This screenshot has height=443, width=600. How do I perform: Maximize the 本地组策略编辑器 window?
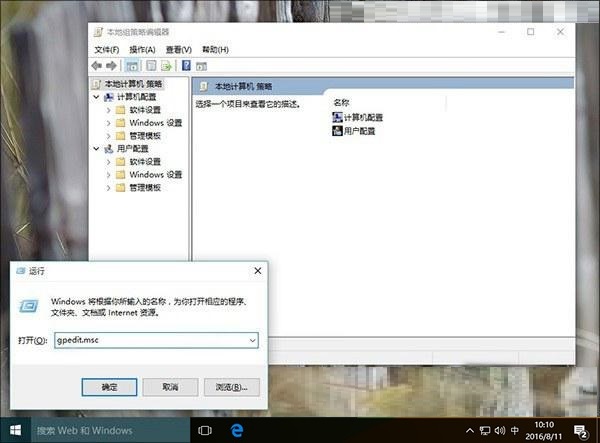(531, 32)
